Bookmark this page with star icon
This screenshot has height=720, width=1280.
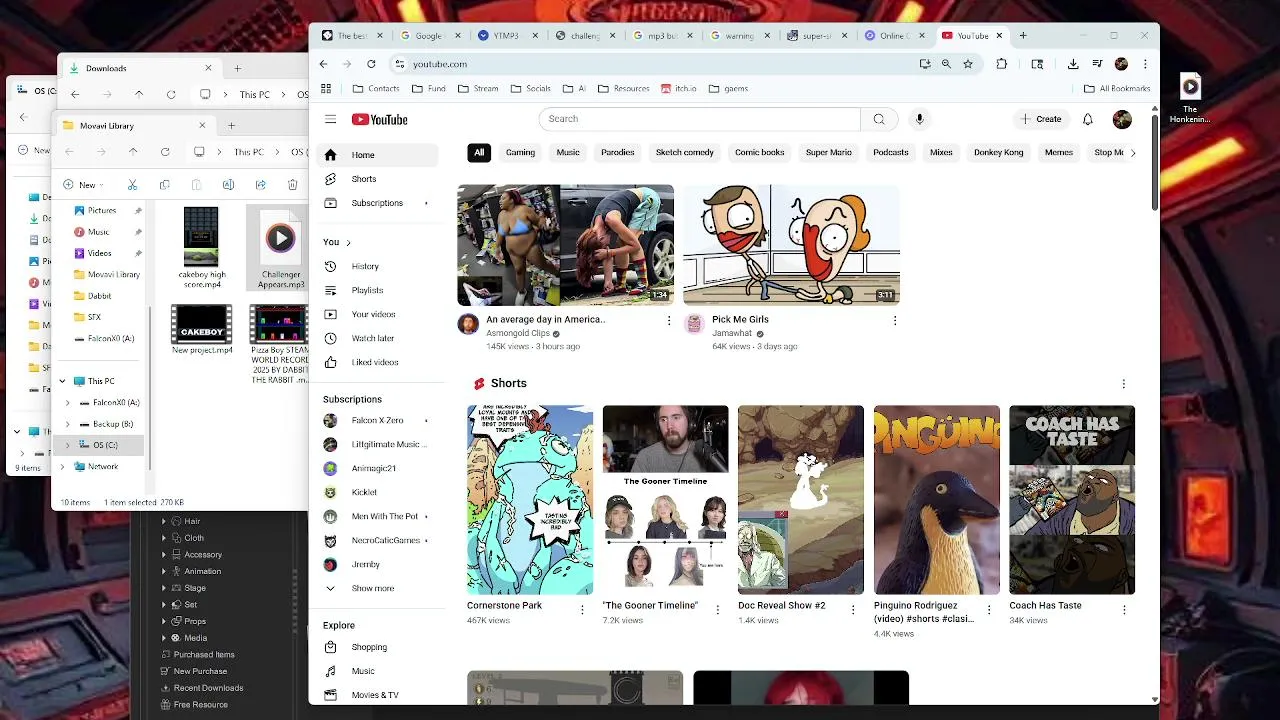tap(967, 64)
